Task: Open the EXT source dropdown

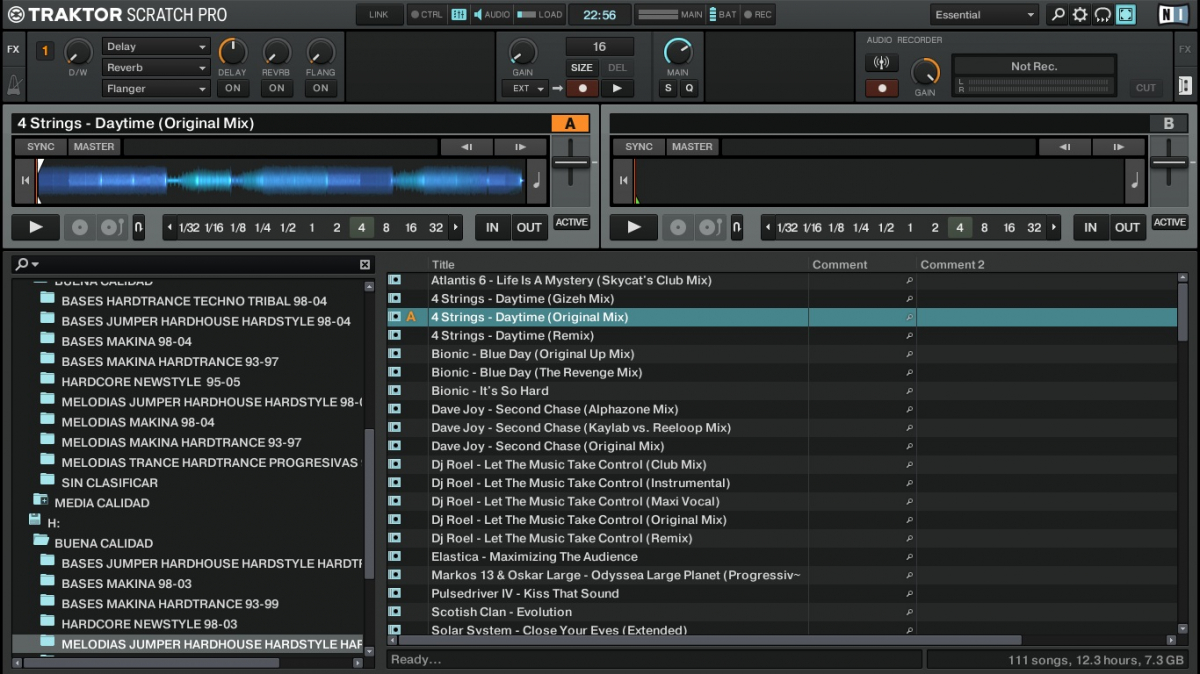Action: [x=525, y=88]
